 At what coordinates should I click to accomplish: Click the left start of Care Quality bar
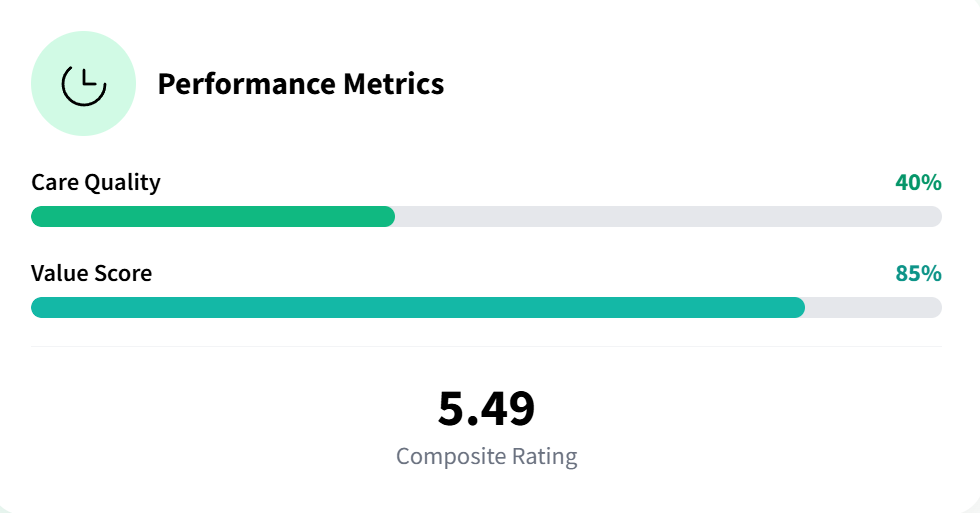click(x=38, y=217)
